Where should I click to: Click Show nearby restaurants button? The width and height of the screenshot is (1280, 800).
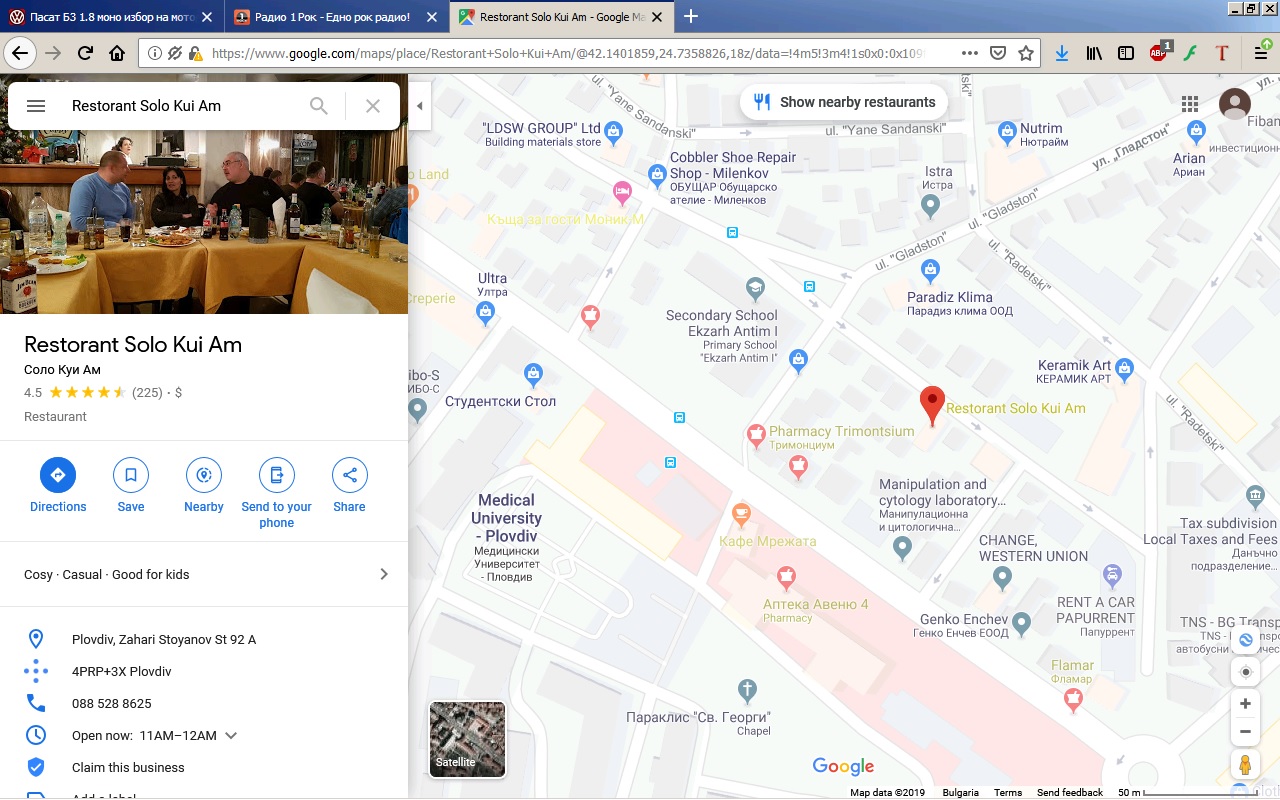(845, 102)
